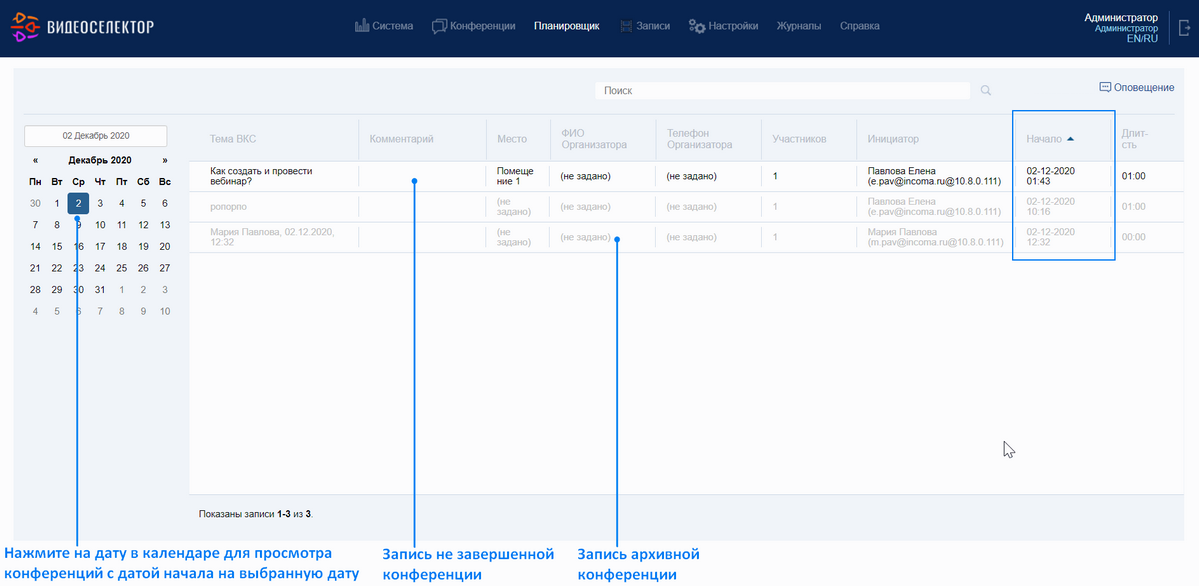
Task: Go to next month in calendar
Action: click(x=164, y=161)
